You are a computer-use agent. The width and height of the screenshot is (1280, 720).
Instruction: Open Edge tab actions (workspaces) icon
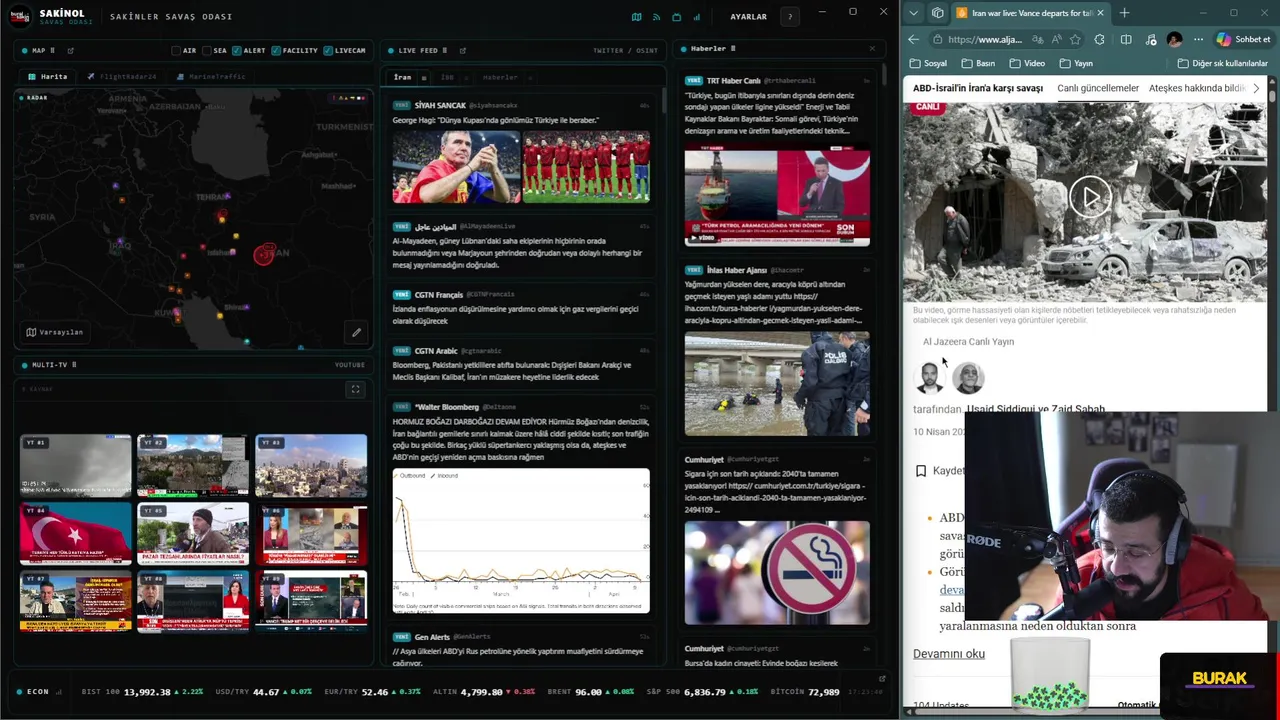[937, 13]
